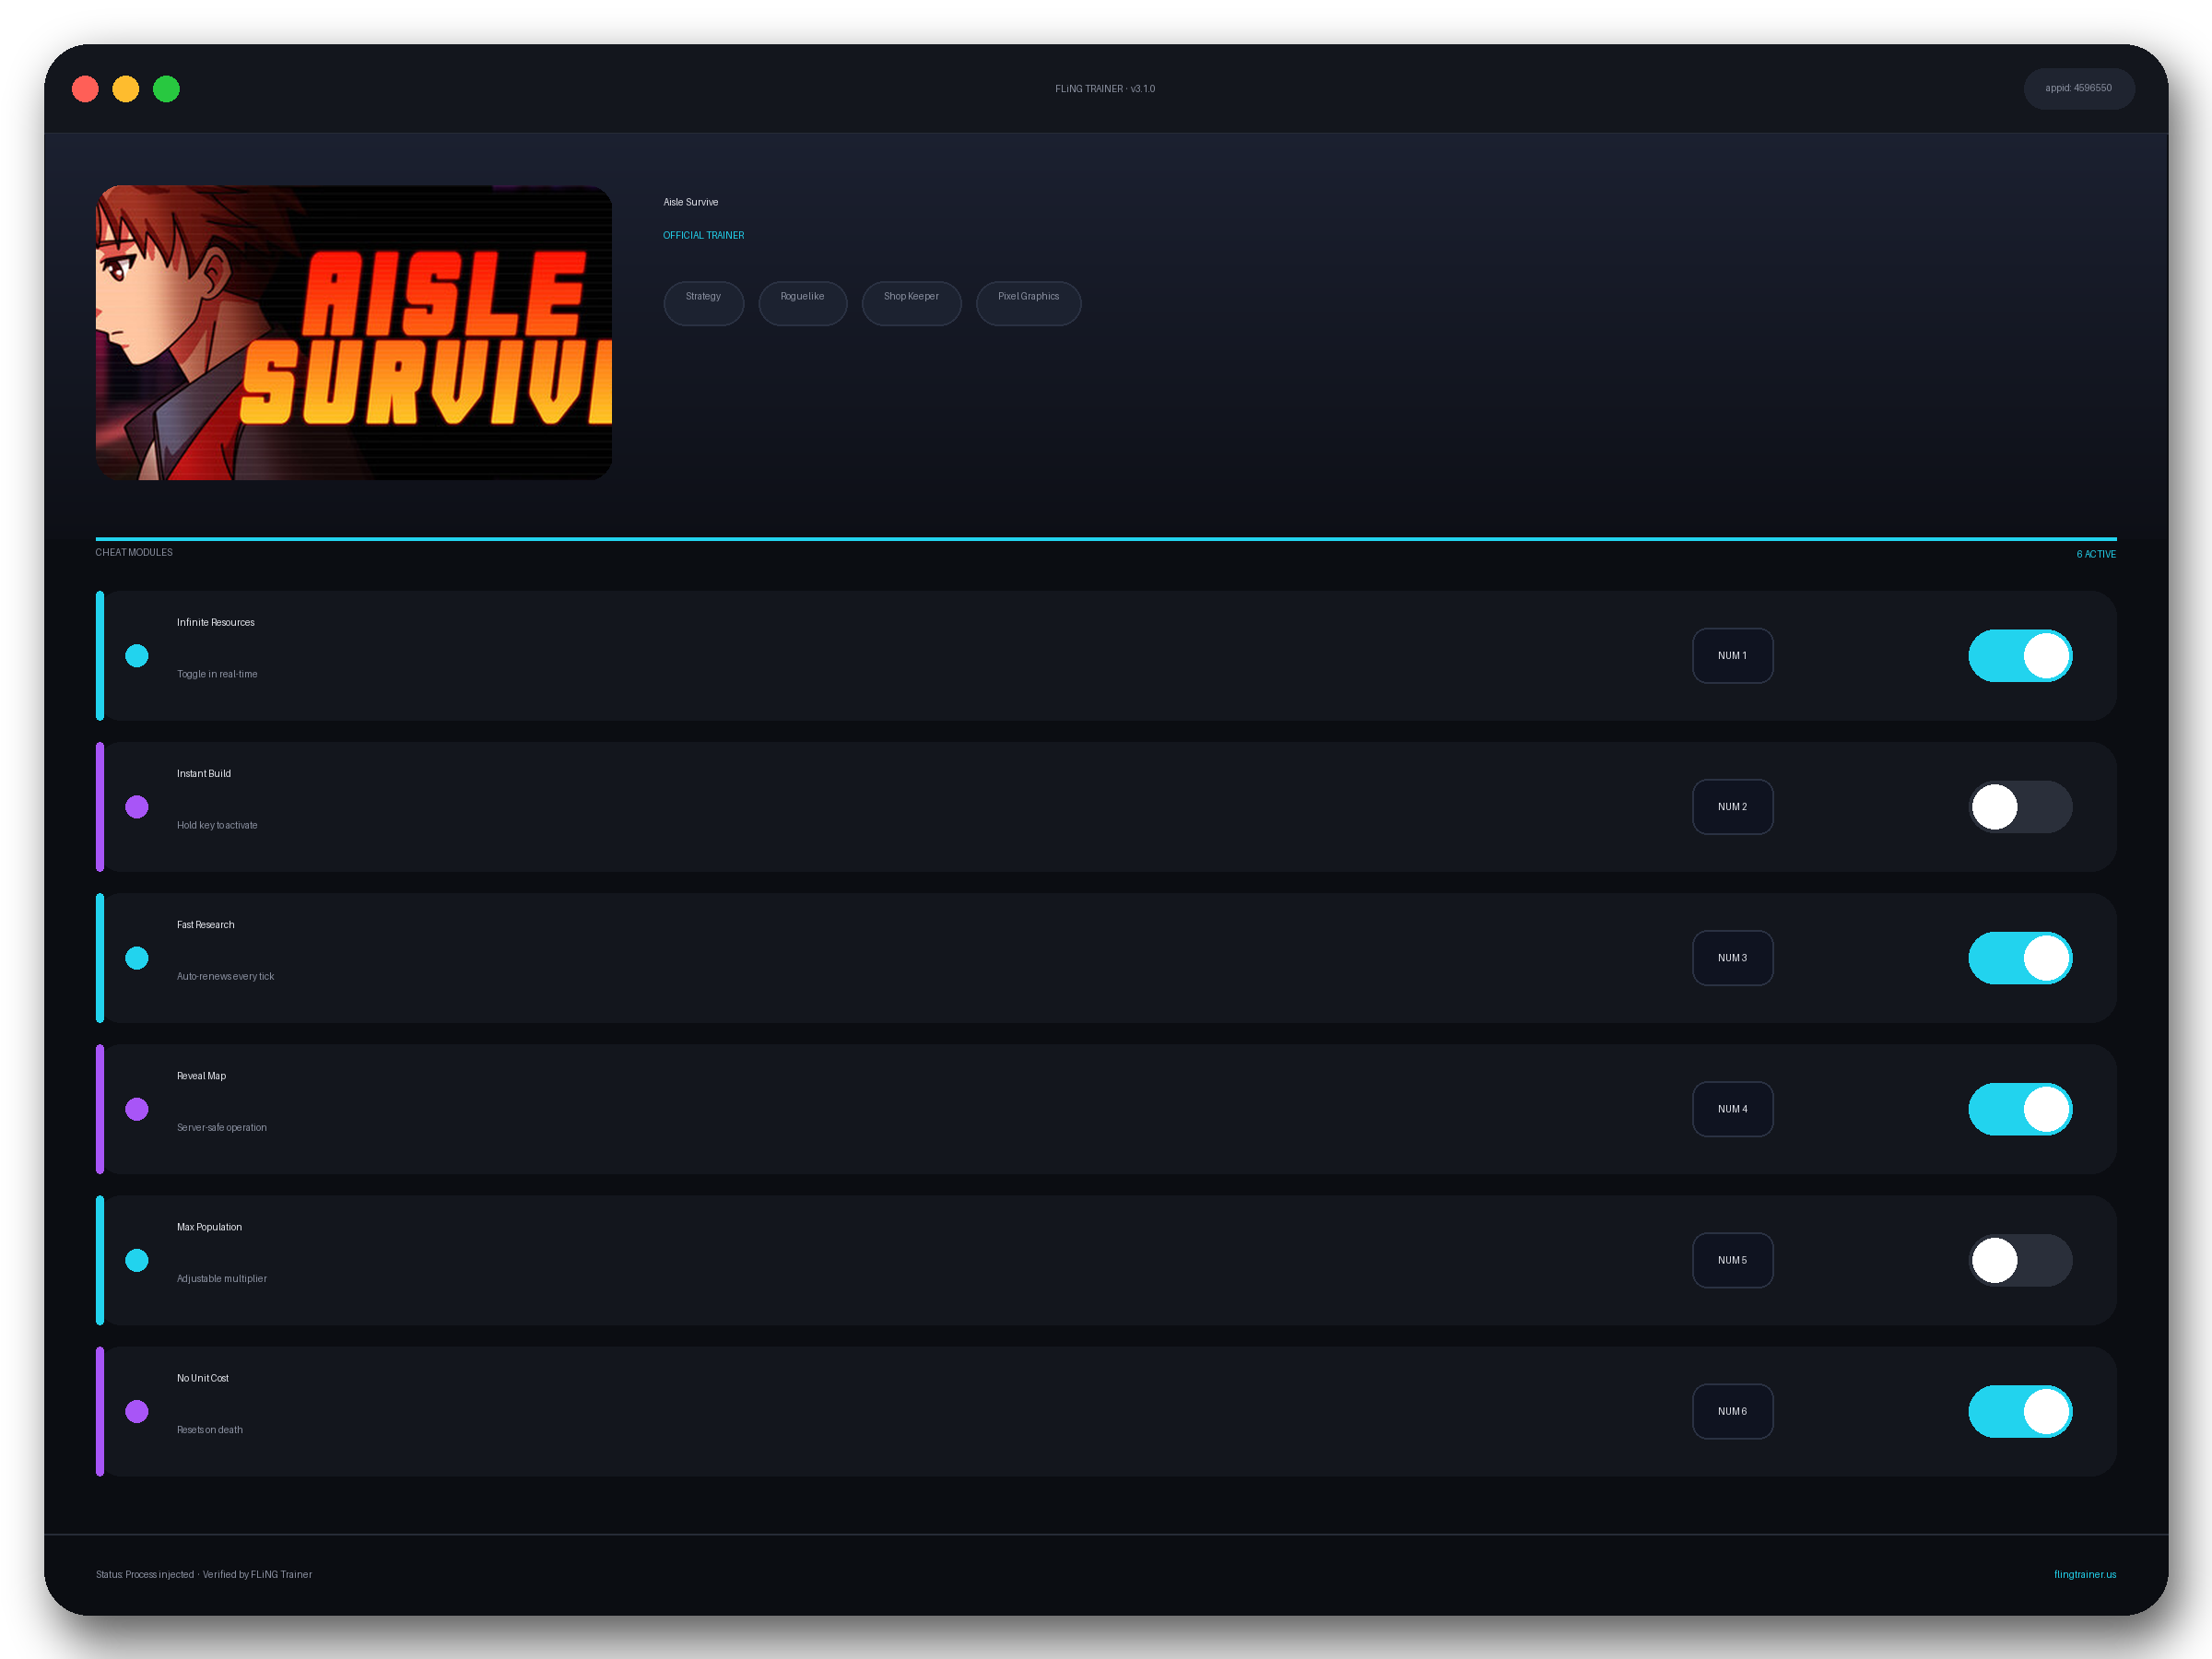Viewport: 2212px width, 1659px height.
Task: Click the Fast Research module name
Action: coord(205,924)
